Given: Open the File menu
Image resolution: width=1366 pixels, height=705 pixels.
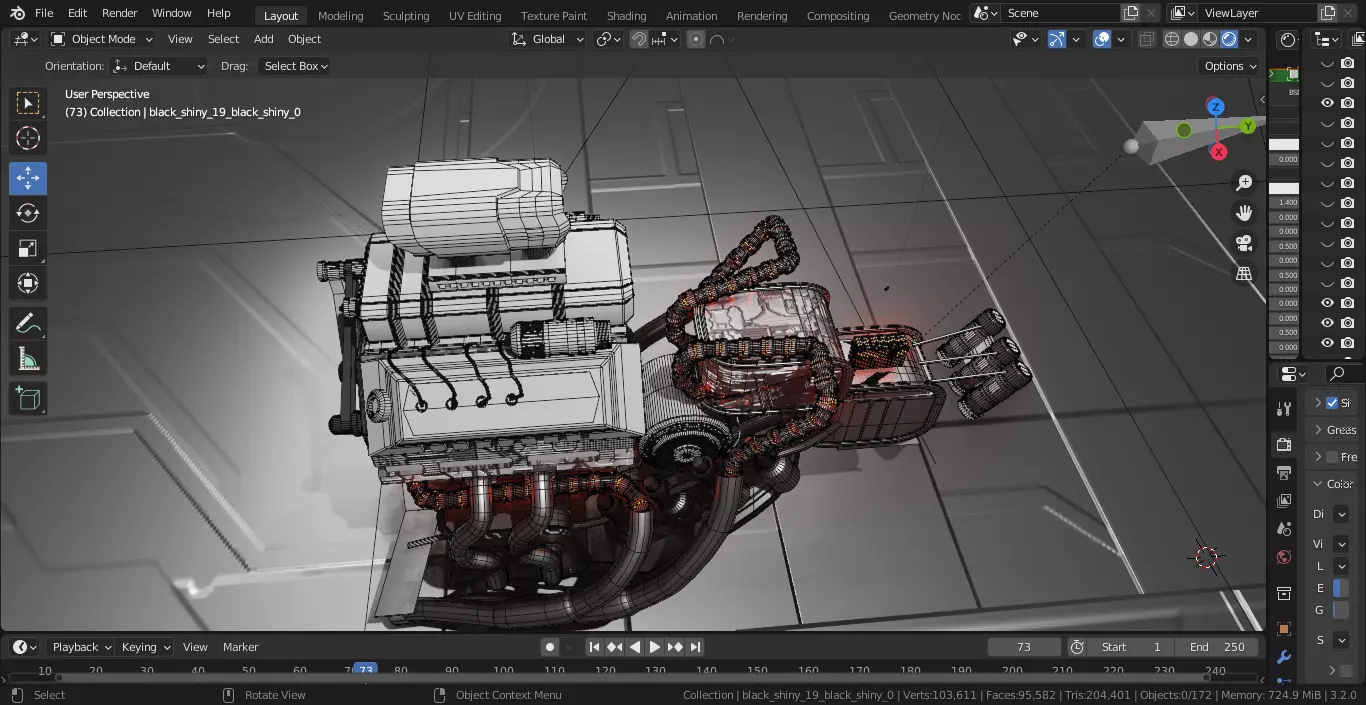Looking at the screenshot, I should tap(44, 13).
